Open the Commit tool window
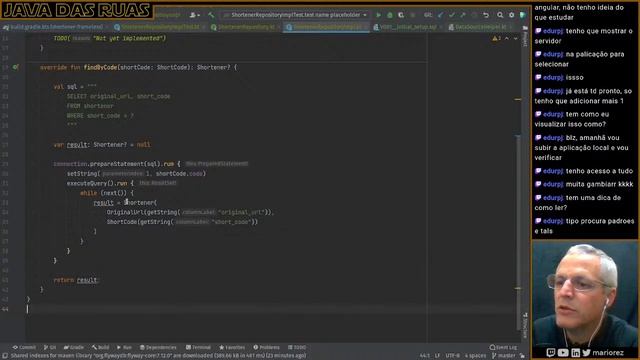Screen dimensions: 640x360 coord(24,347)
